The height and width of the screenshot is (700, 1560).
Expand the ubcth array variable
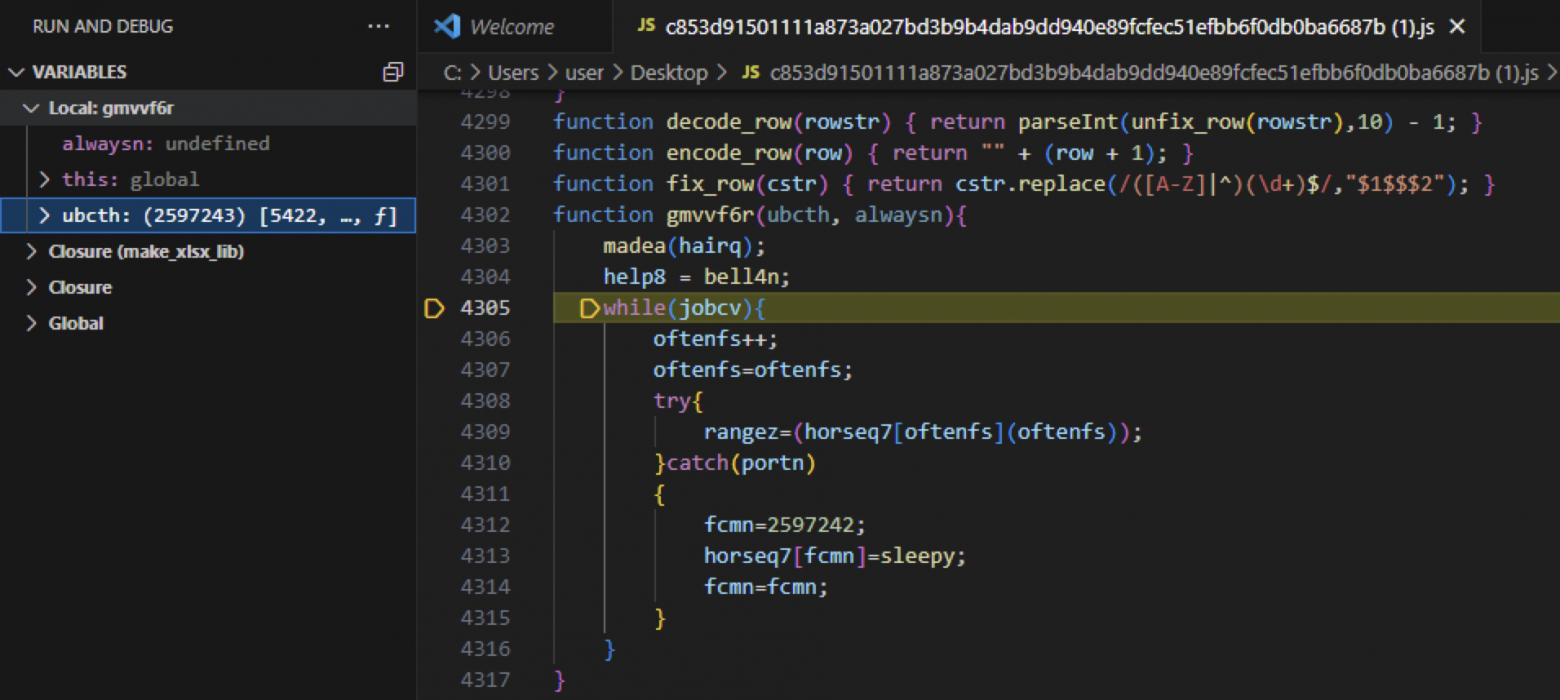[44, 214]
